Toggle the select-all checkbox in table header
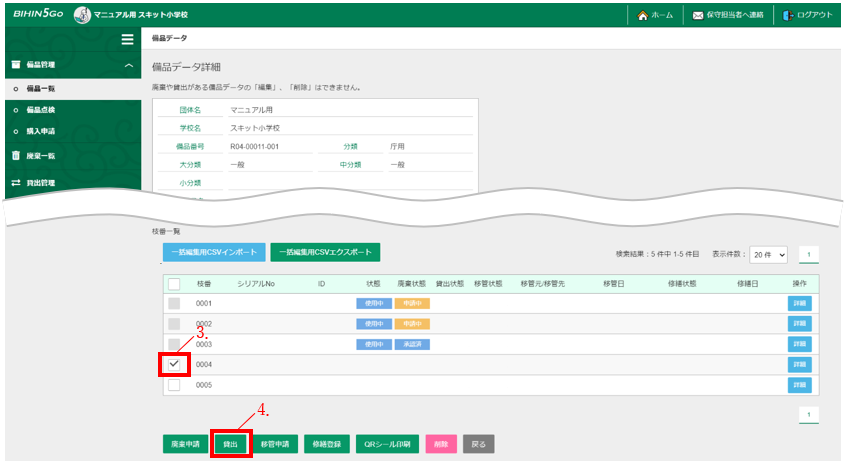The height and width of the screenshot is (465, 847). coord(174,284)
